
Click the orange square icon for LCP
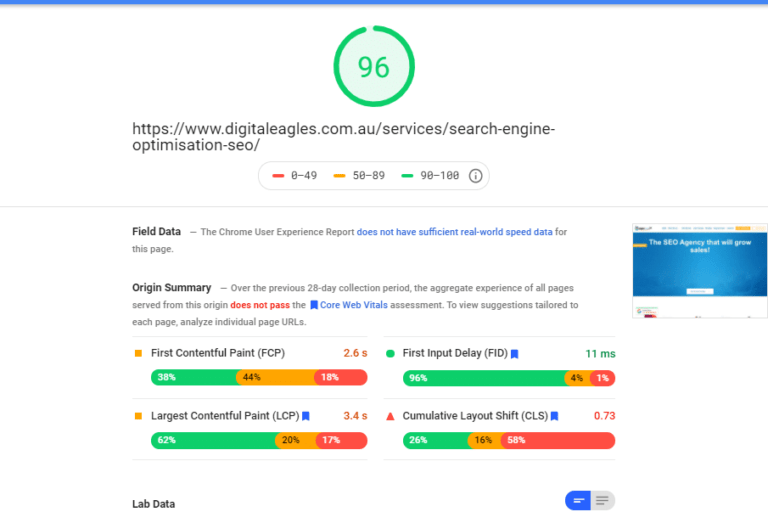point(138,415)
